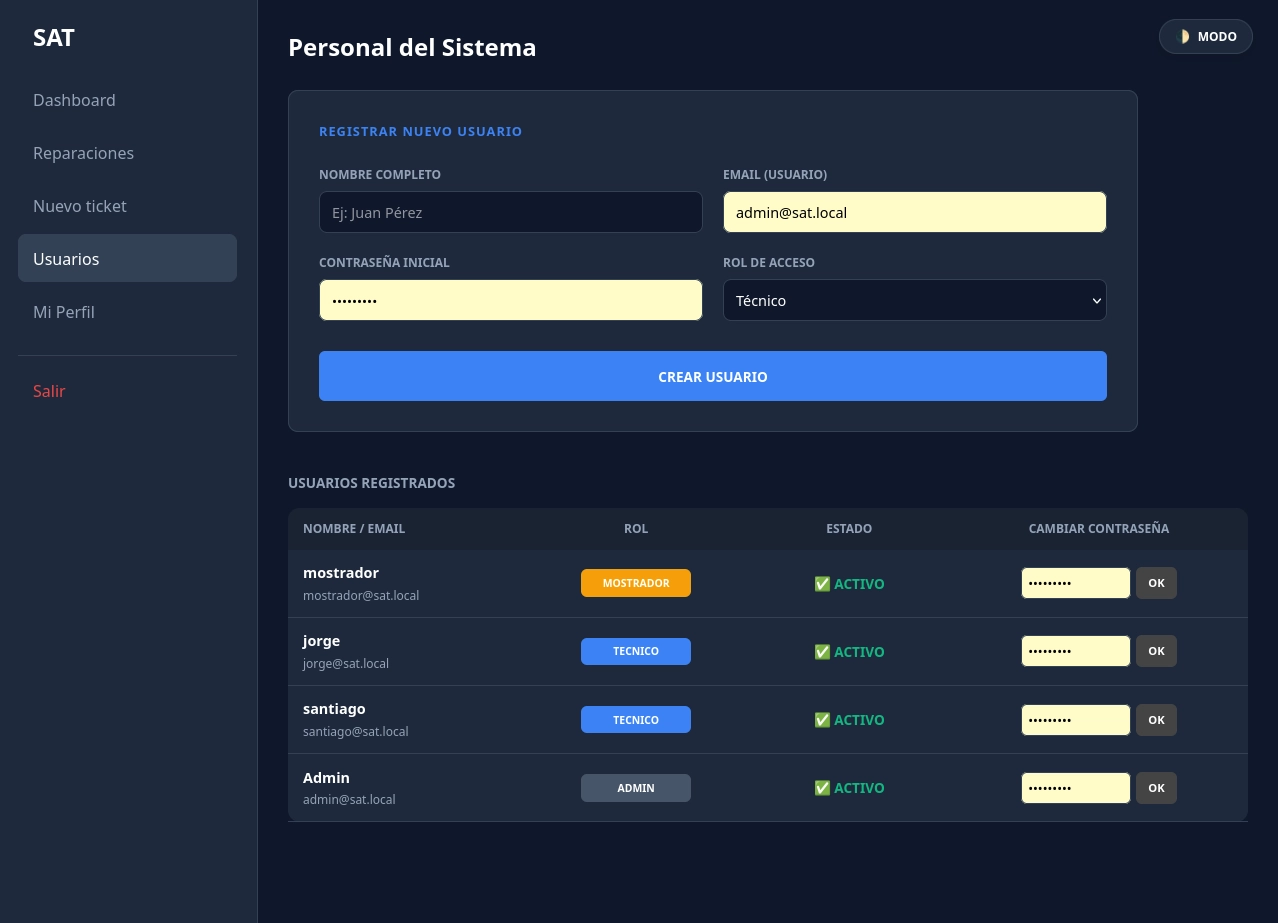The width and height of the screenshot is (1278, 923).
Task: Click jorge's password change field
Action: tap(1075, 651)
